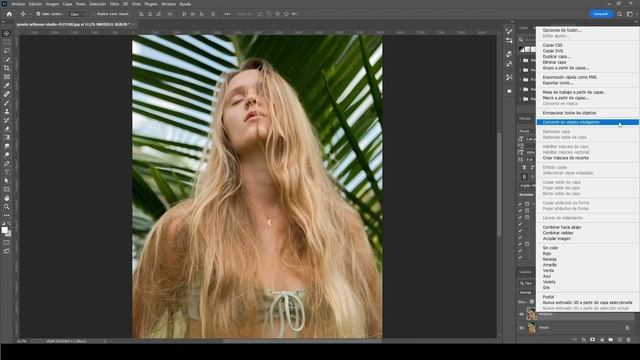Choose Combinar visibles in context menu
The image size is (640, 360).
558,233
